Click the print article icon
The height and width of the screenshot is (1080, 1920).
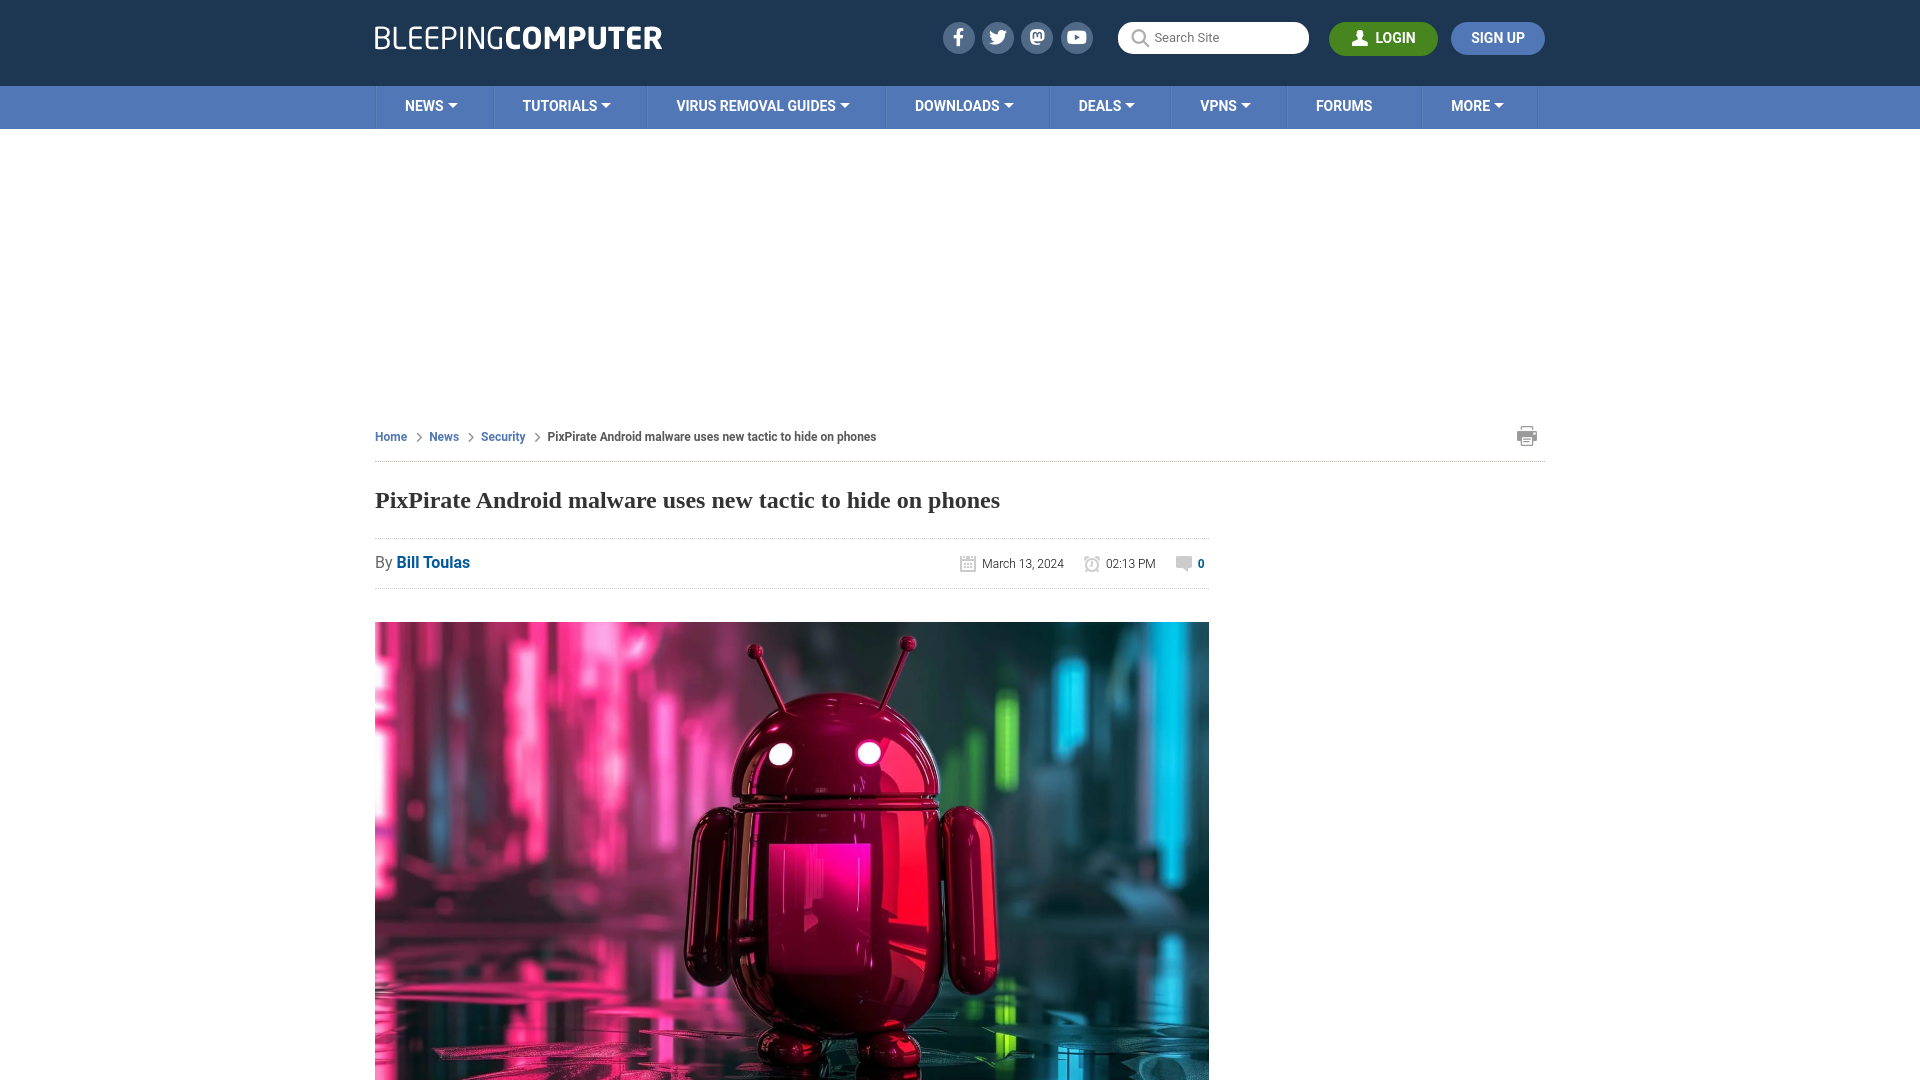point(1526,435)
